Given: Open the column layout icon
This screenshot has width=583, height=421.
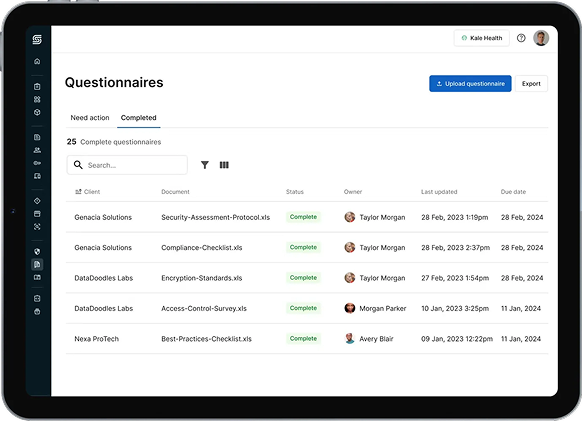Looking at the screenshot, I should [224, 165].
